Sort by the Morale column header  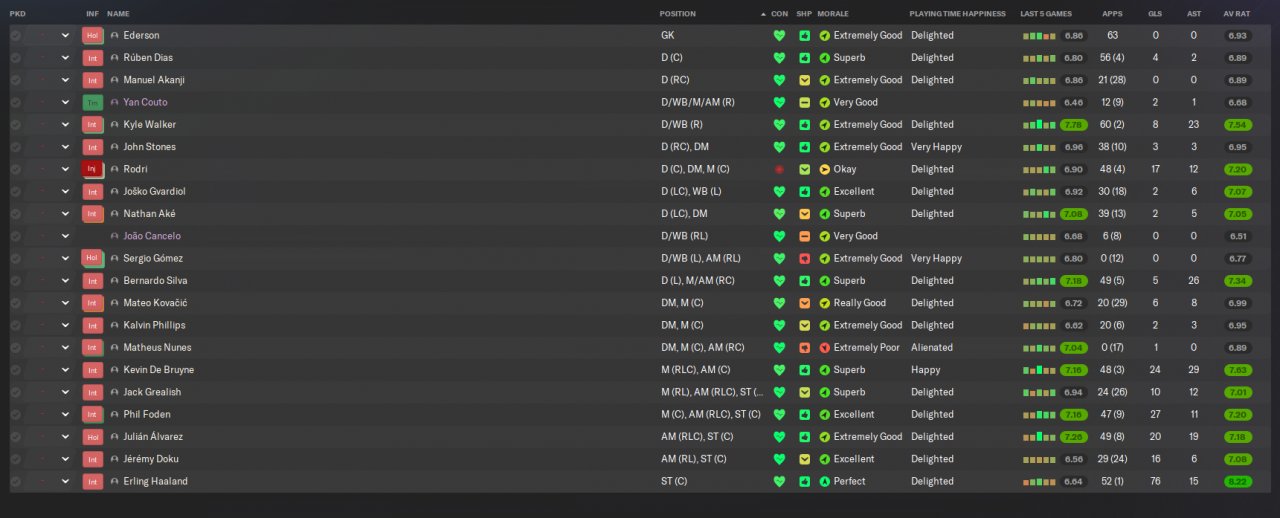(x=833, y=14)
